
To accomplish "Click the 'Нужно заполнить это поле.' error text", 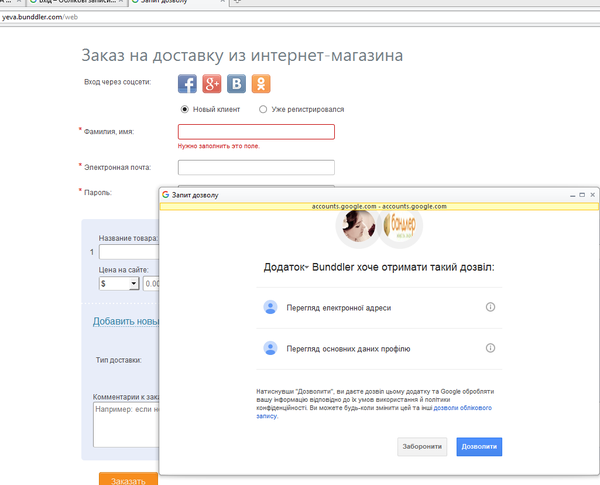I will point(218,146).
